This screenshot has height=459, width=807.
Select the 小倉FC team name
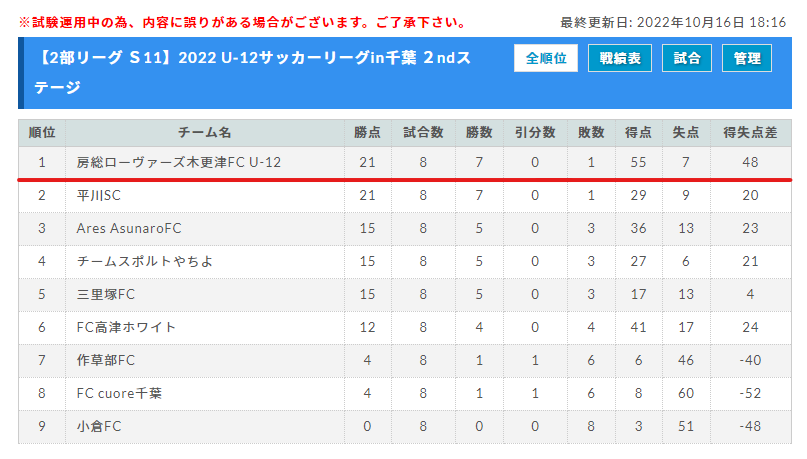pos(99,426)
